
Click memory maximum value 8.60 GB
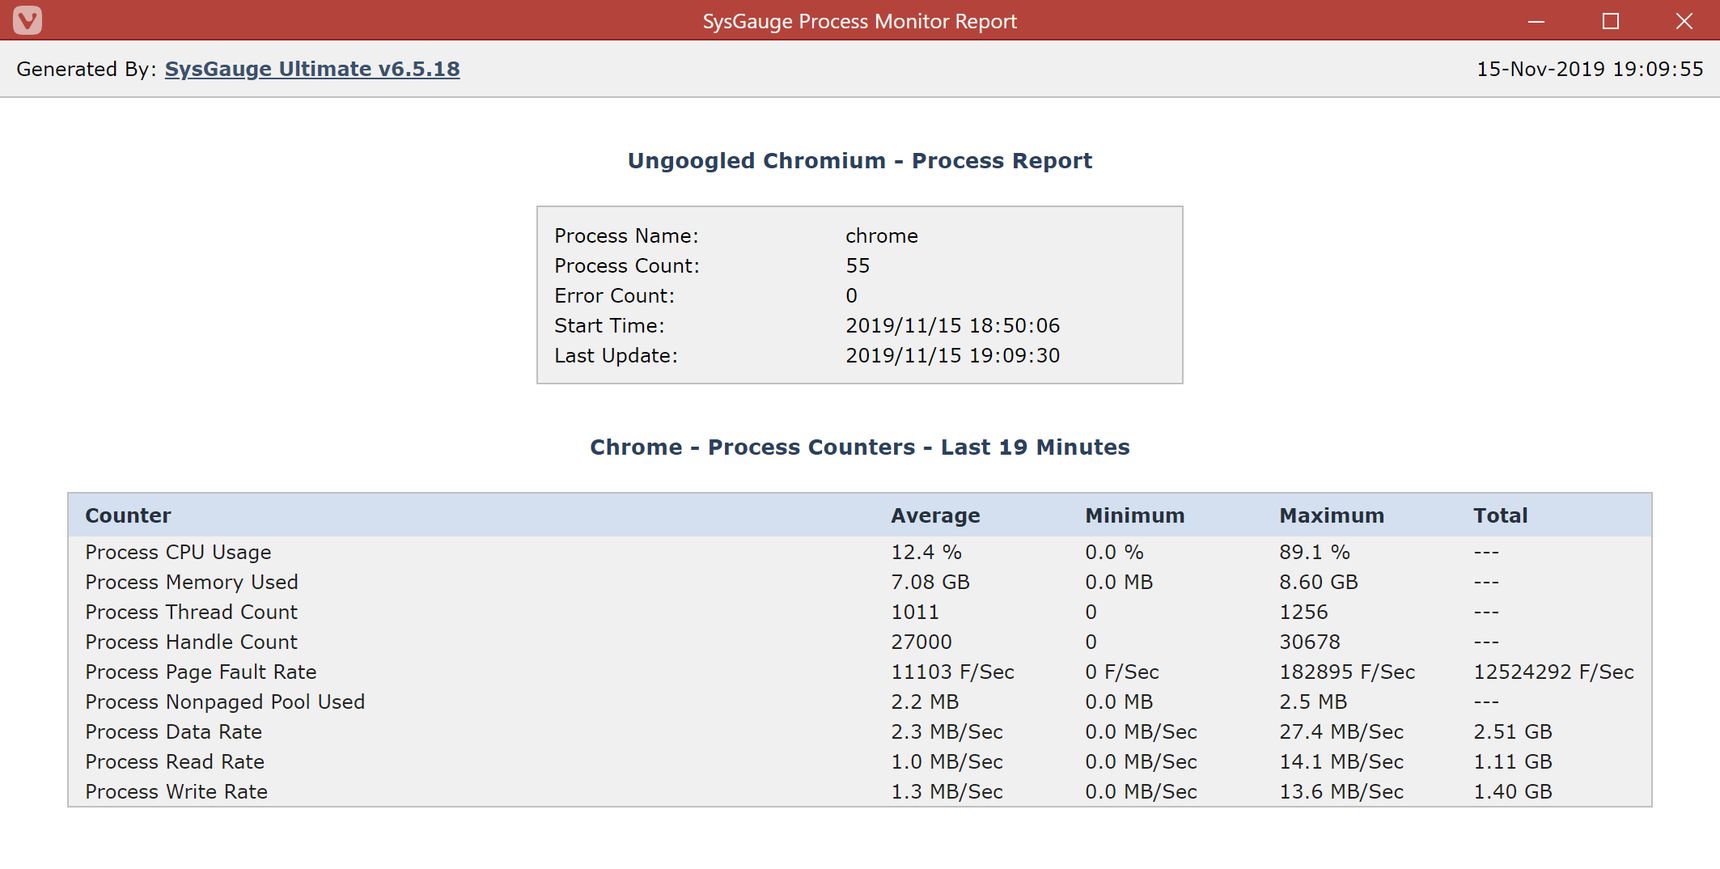(1319, 582)
